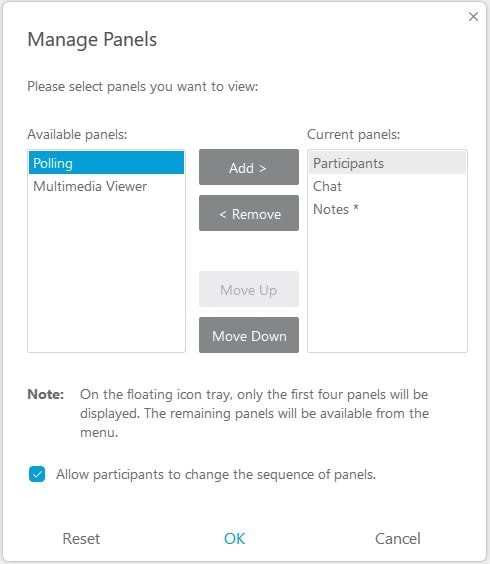Click empty space in Current panels list
The width and height of the screenshot is (490, 564).
(387, 286)
